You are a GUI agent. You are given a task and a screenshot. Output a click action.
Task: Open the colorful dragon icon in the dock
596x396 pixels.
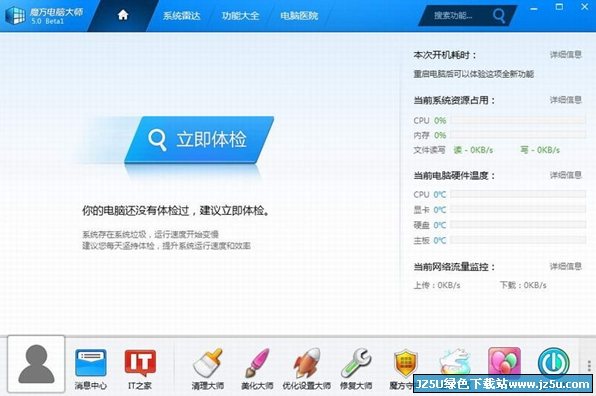pos(455,361)
